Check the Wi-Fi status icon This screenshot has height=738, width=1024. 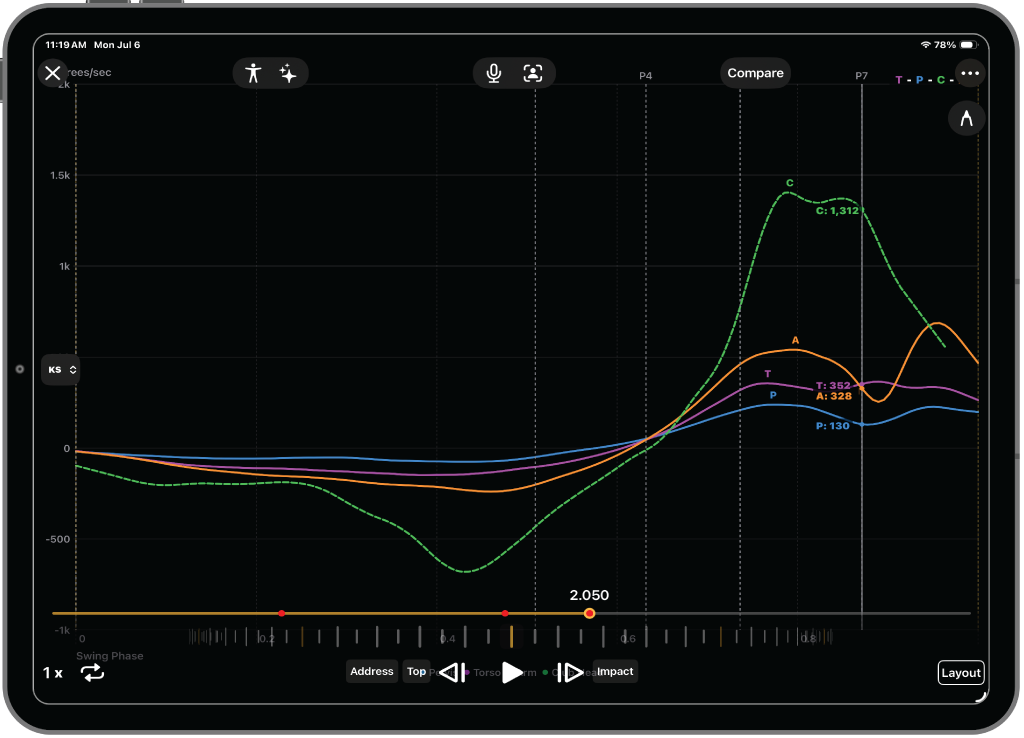pos(925,45)
